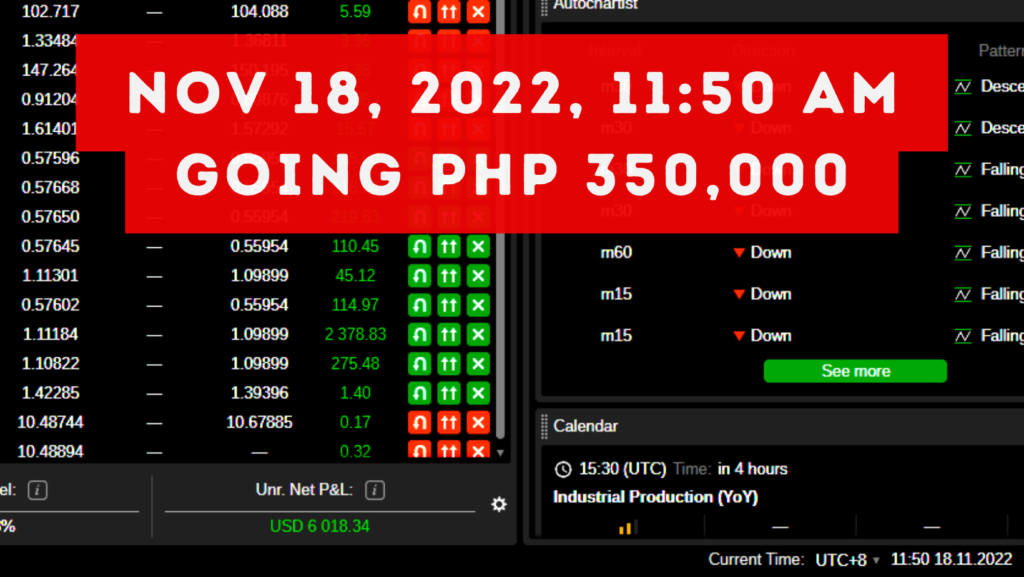Double the position entered at 10.48744
This screenshot has height=577, width=1024.
coord(449,422)
